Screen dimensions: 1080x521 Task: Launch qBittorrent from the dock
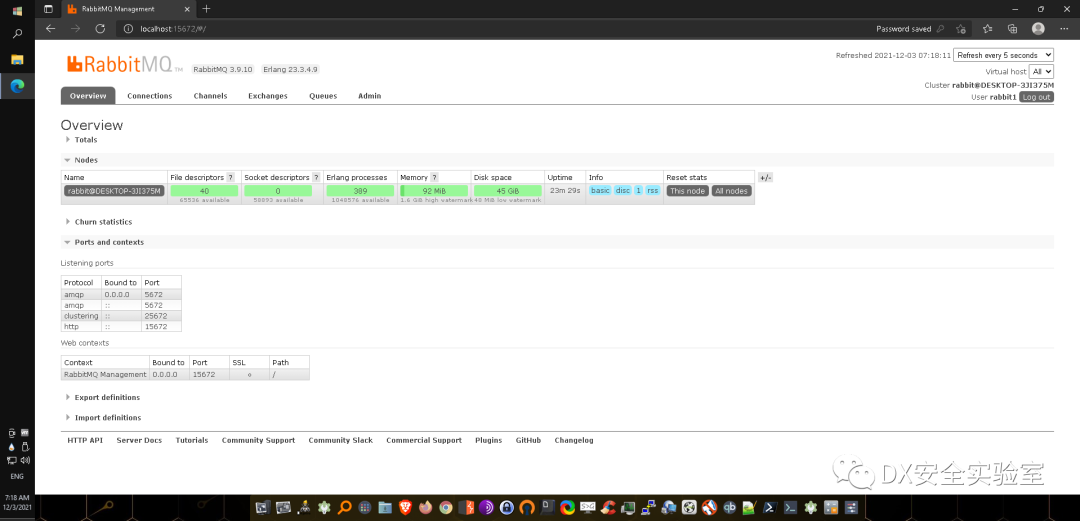[x=729, y=508]
